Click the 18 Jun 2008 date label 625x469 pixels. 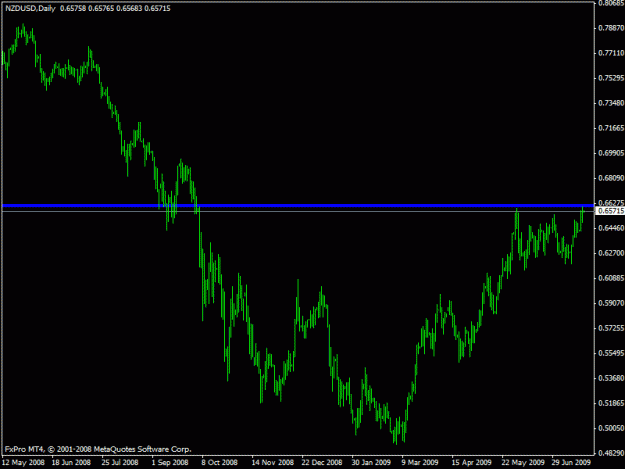point(71,463)
